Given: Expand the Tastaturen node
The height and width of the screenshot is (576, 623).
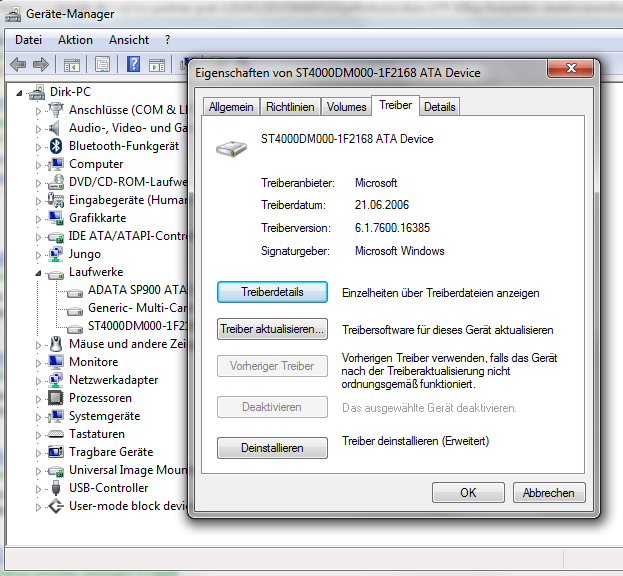Looking at the screenshot, I should click(38, 435).
